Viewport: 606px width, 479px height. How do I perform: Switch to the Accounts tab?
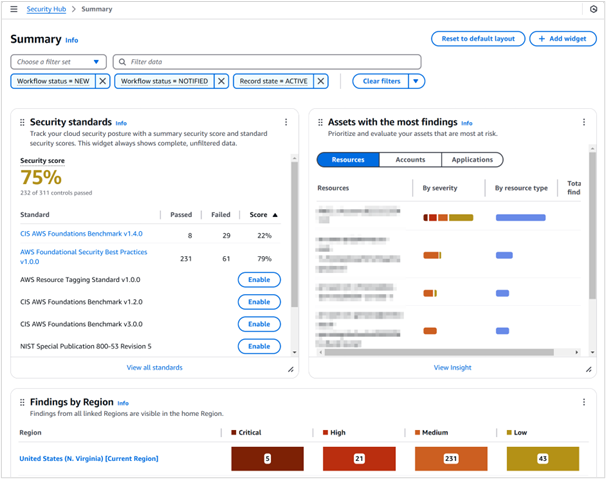(x=410, y=160)
